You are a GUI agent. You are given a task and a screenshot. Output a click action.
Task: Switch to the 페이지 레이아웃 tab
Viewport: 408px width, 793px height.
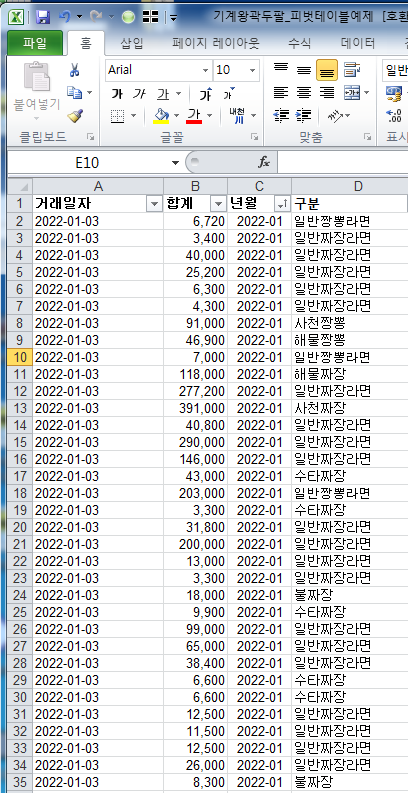(x=216, y=43)
